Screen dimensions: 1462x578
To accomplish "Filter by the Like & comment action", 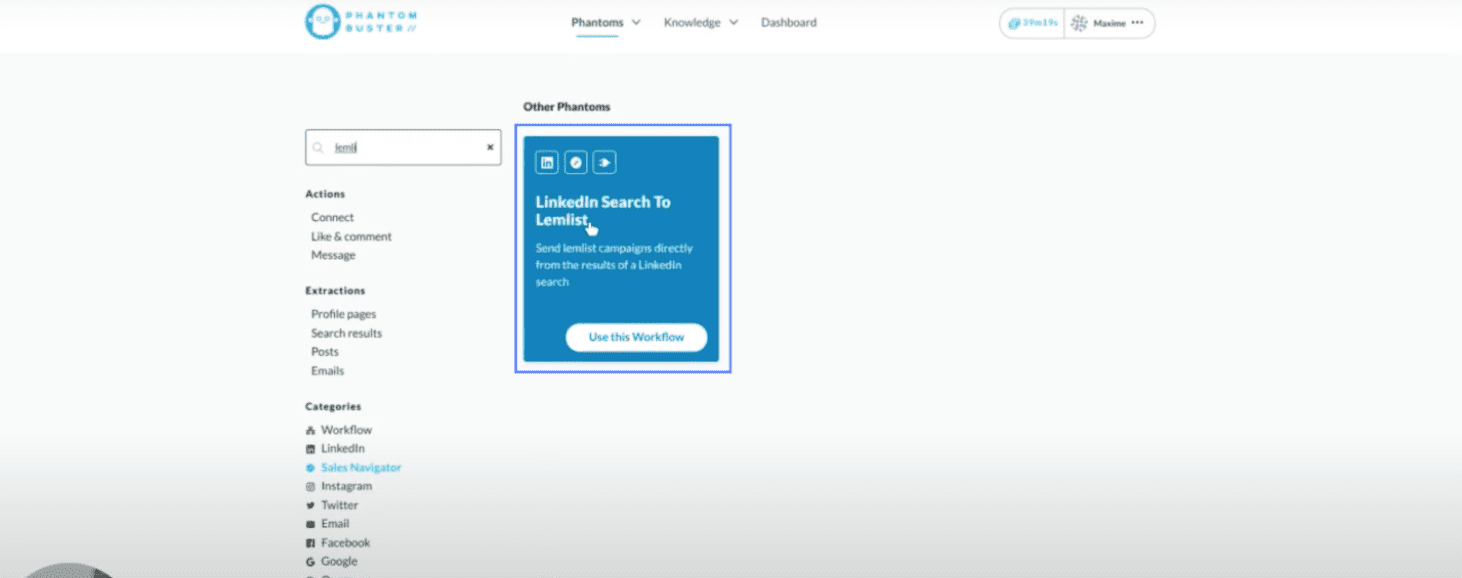I will [x=351, y=236].
